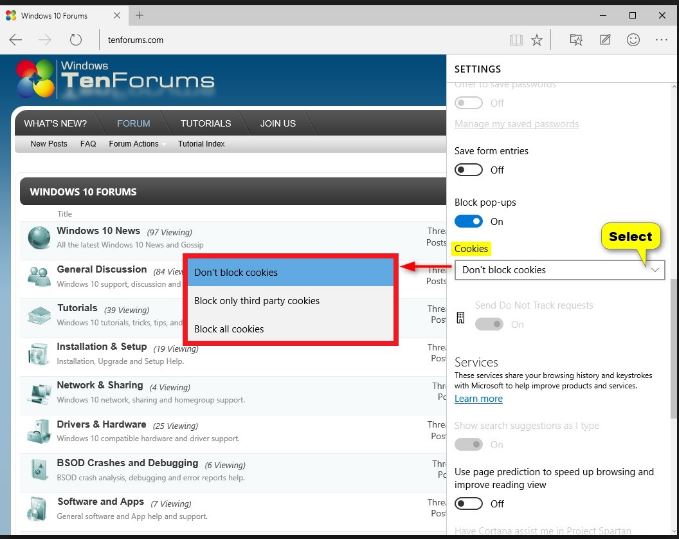Enable page prediction switch
679x539 pixels.
[469, 503]
